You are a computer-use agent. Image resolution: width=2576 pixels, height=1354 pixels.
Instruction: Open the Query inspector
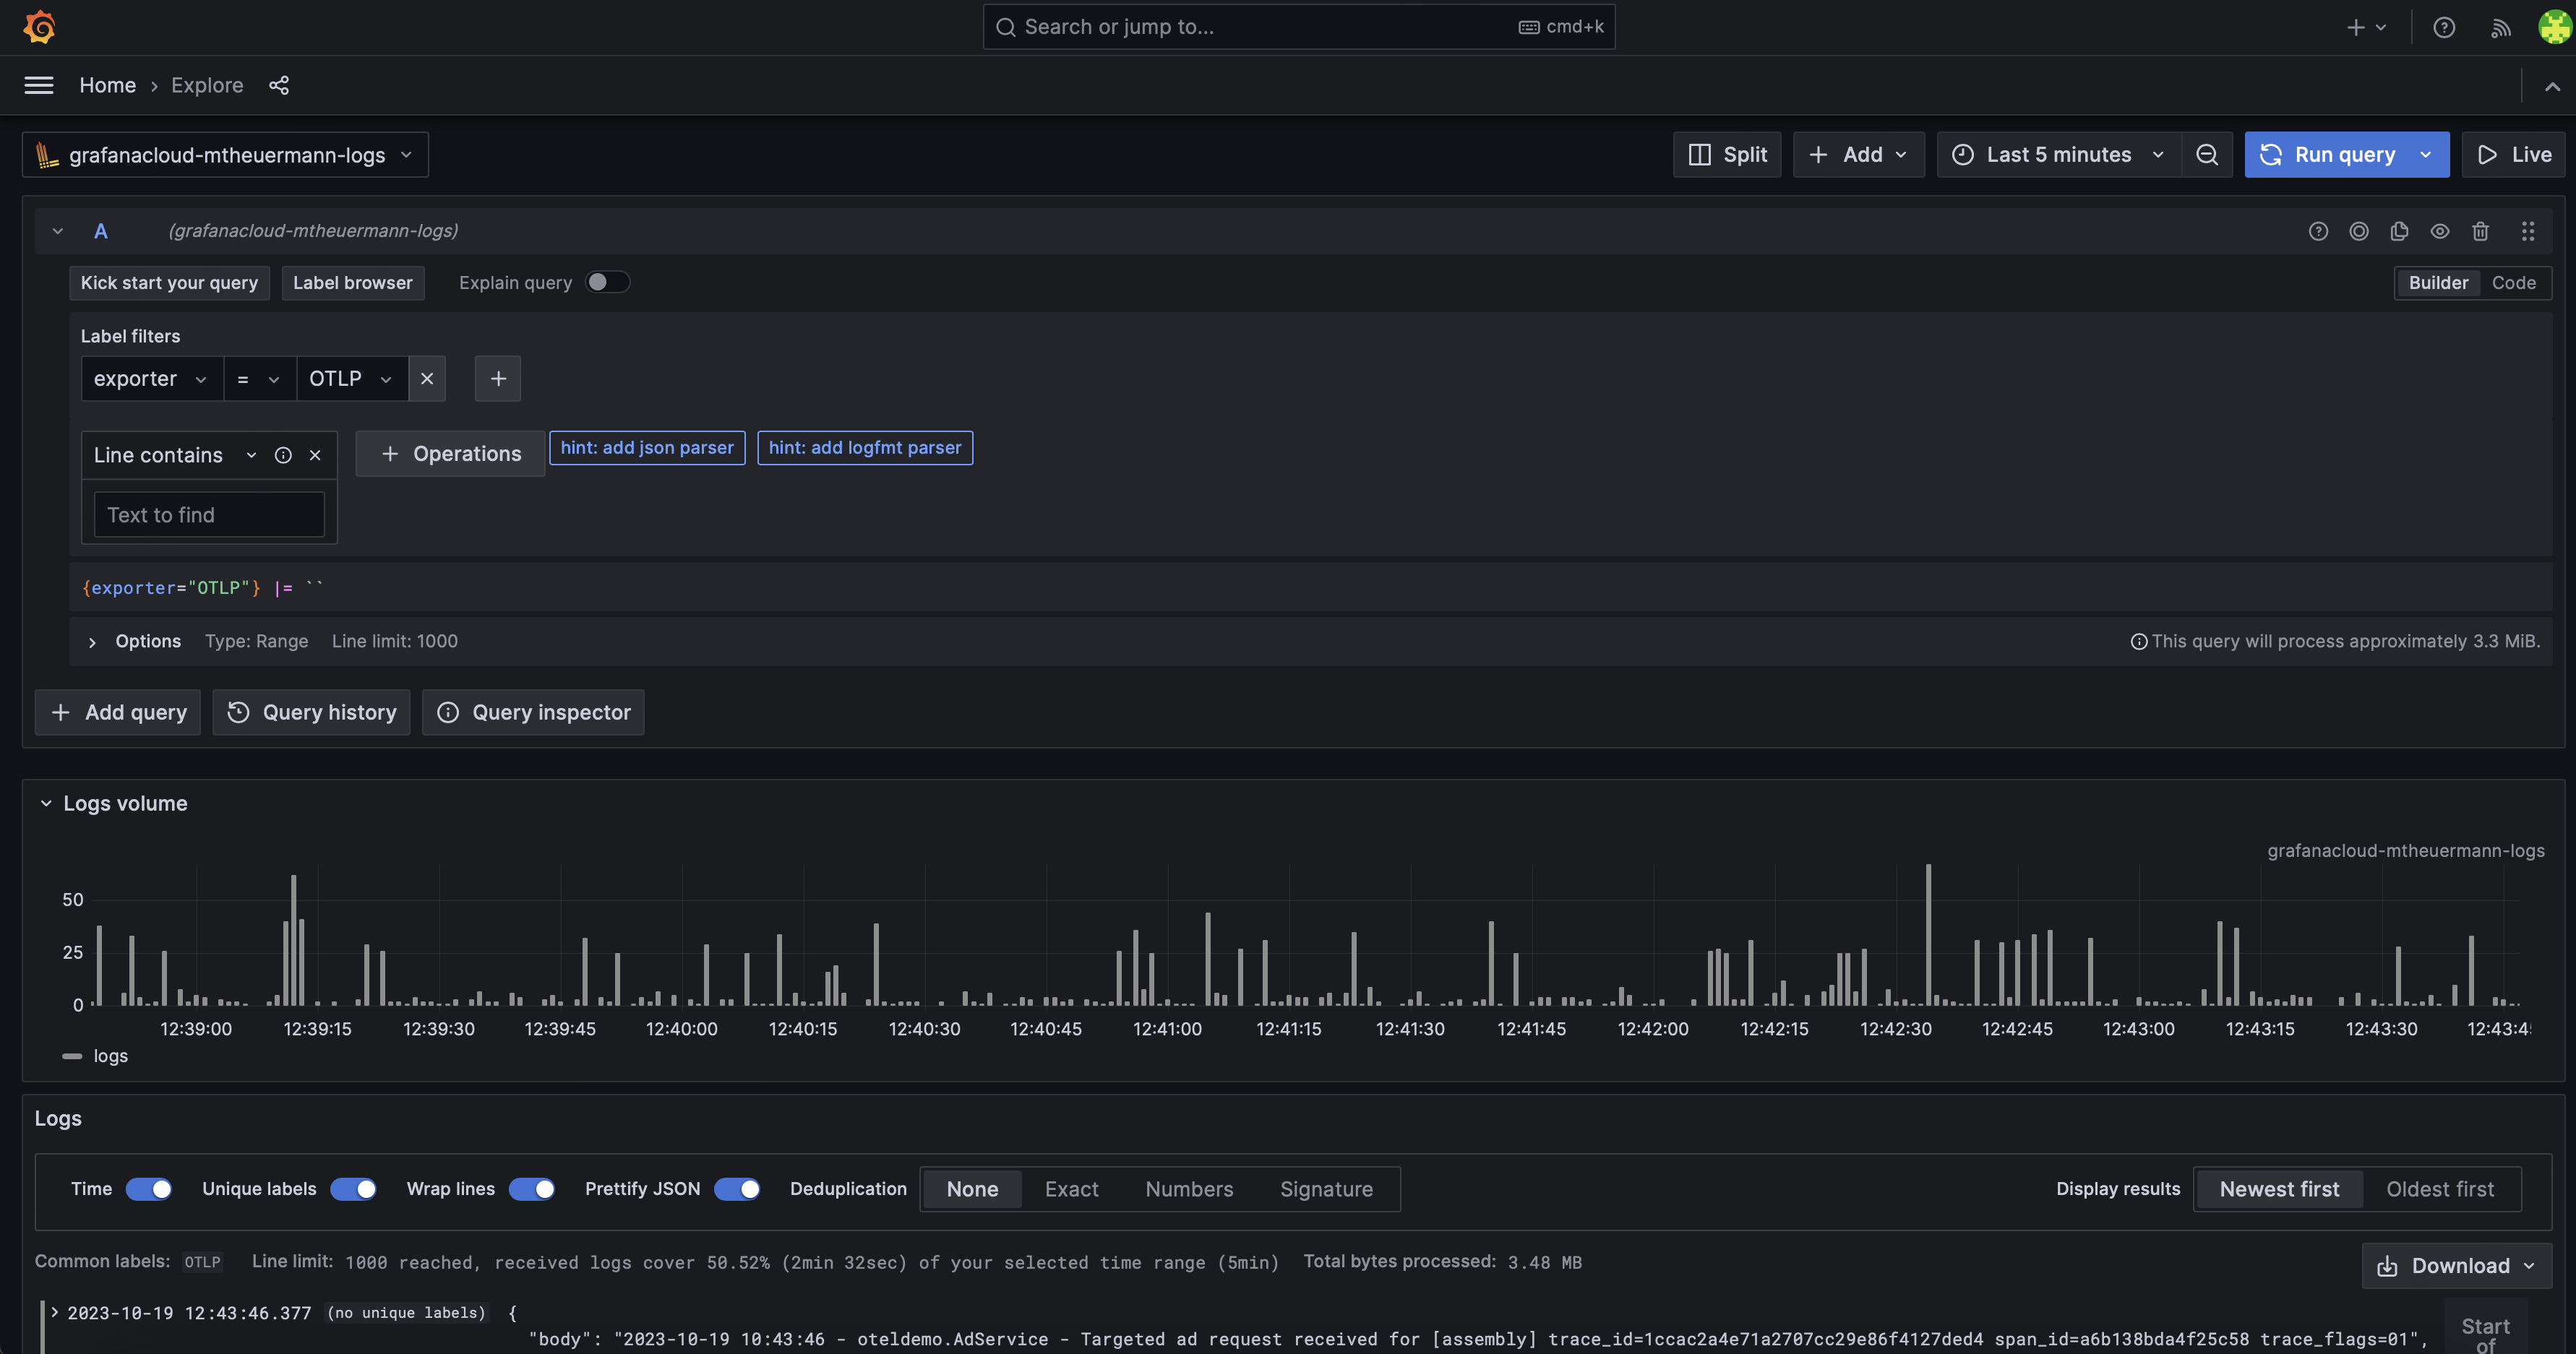[x=533, y=712]
